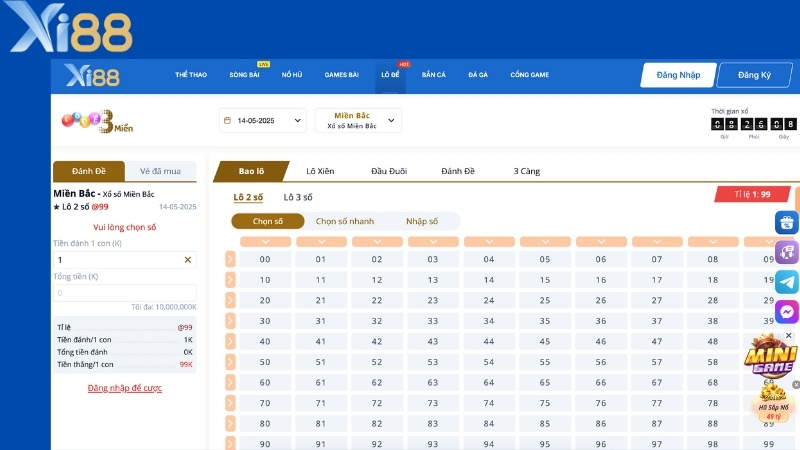Click the 3 Miền lottery logo
This screenshot has height=450, width=800.
point(97,121)
